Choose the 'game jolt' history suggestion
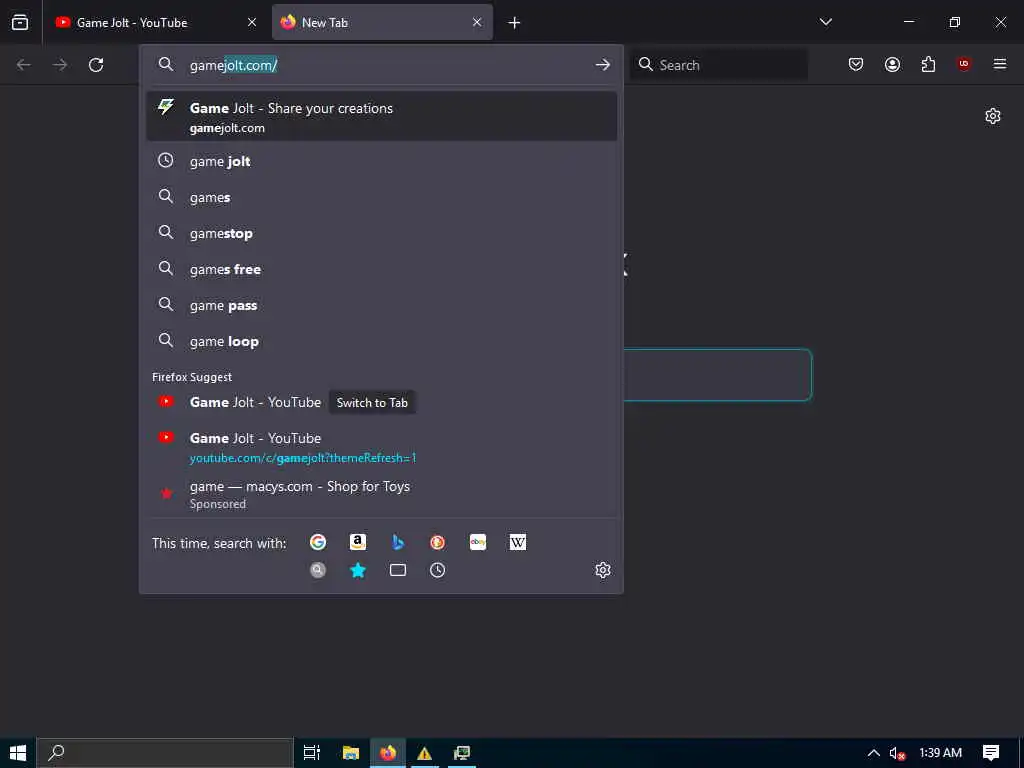 (x=381, y=161)
